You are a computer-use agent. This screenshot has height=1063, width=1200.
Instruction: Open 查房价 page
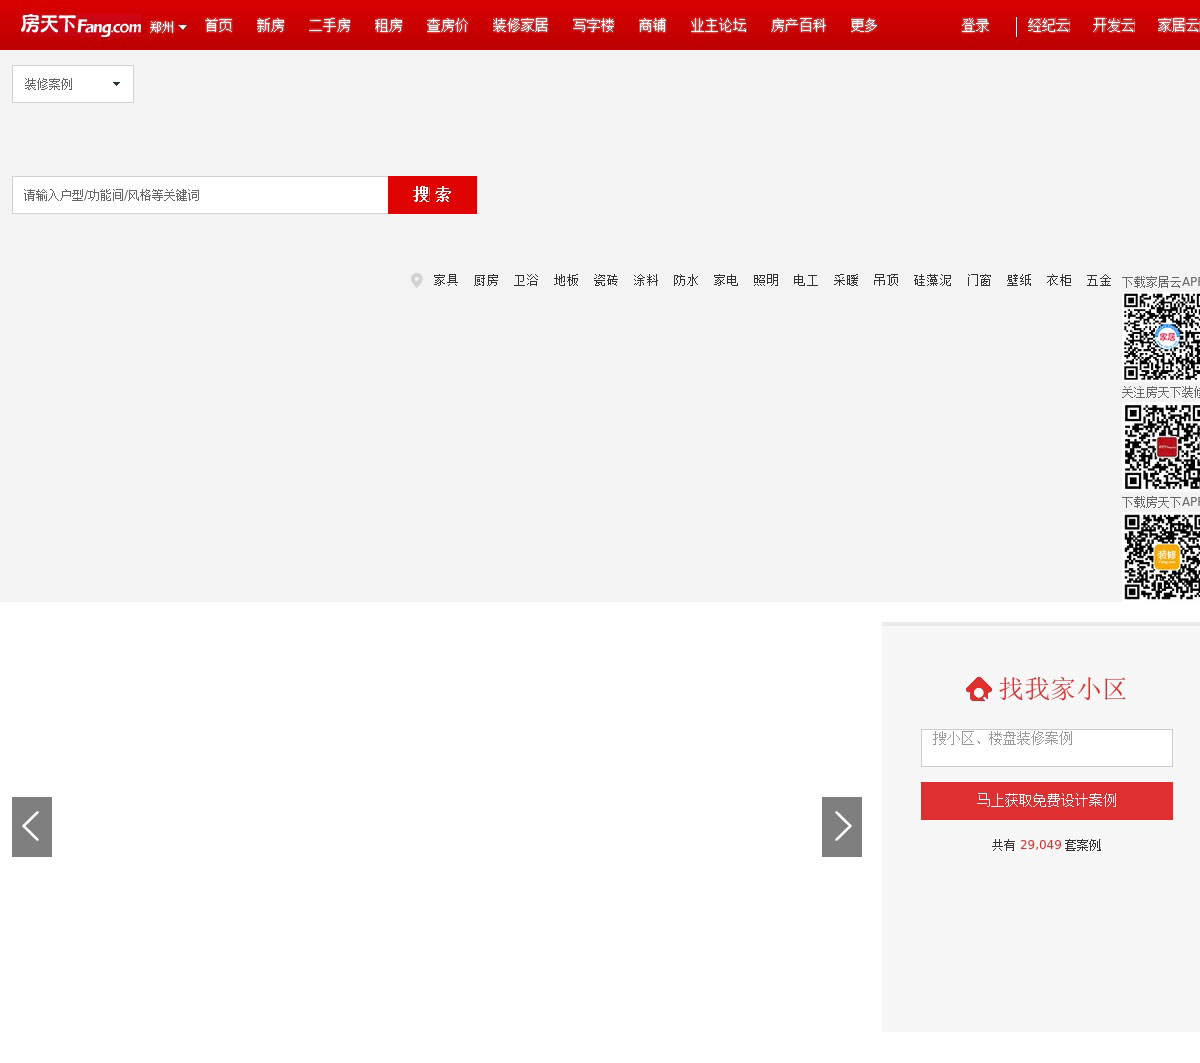pos(448,25)
